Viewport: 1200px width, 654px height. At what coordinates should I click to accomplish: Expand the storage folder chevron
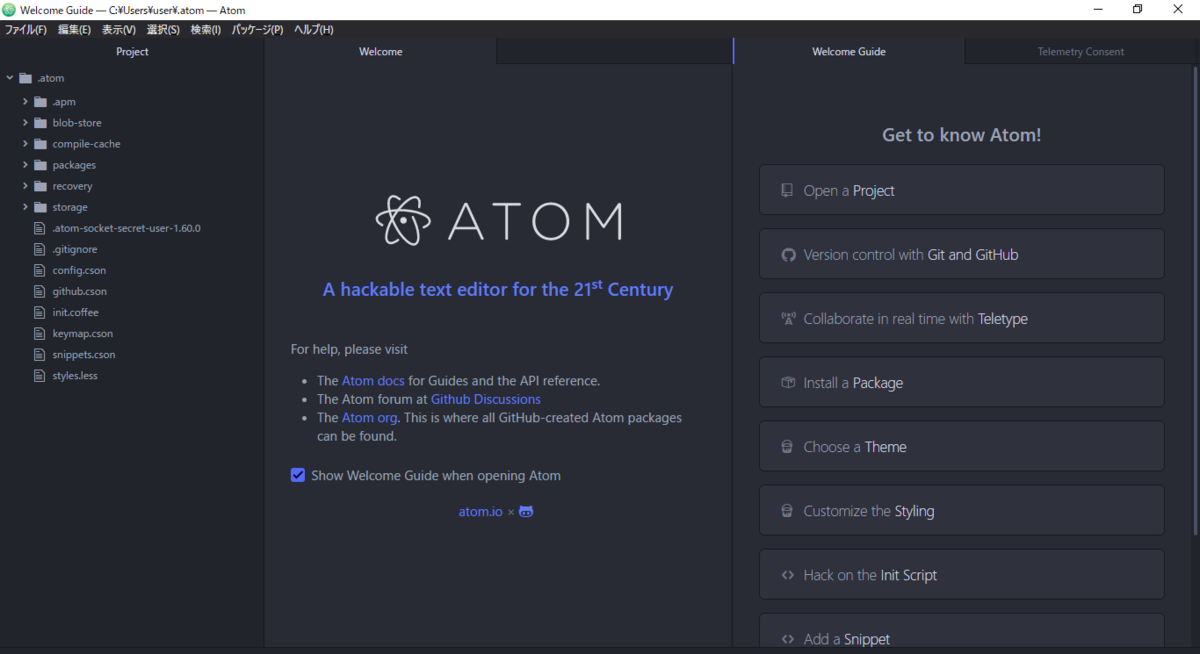(x=25, y=207)
